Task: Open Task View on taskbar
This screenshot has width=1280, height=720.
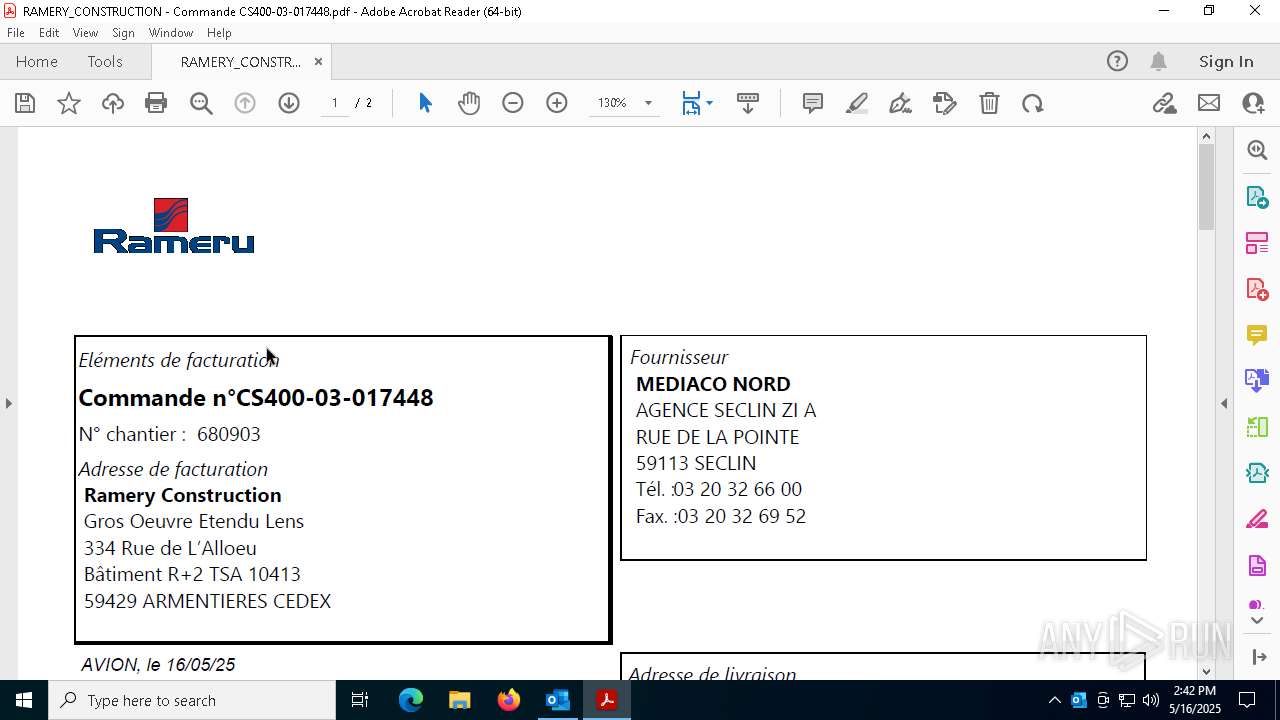Action: [360, 700]
